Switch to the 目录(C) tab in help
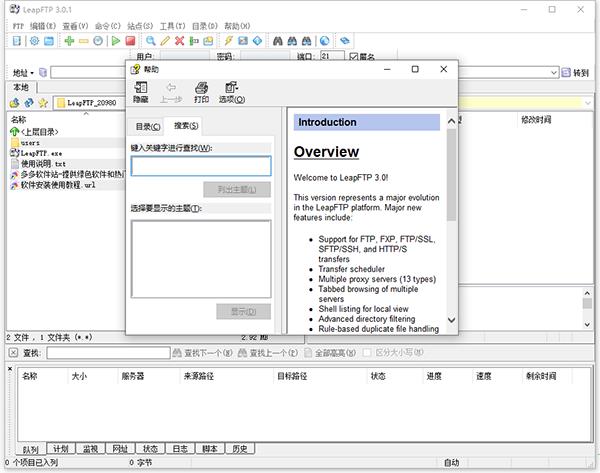600x473 pixels. pos(147,126)
